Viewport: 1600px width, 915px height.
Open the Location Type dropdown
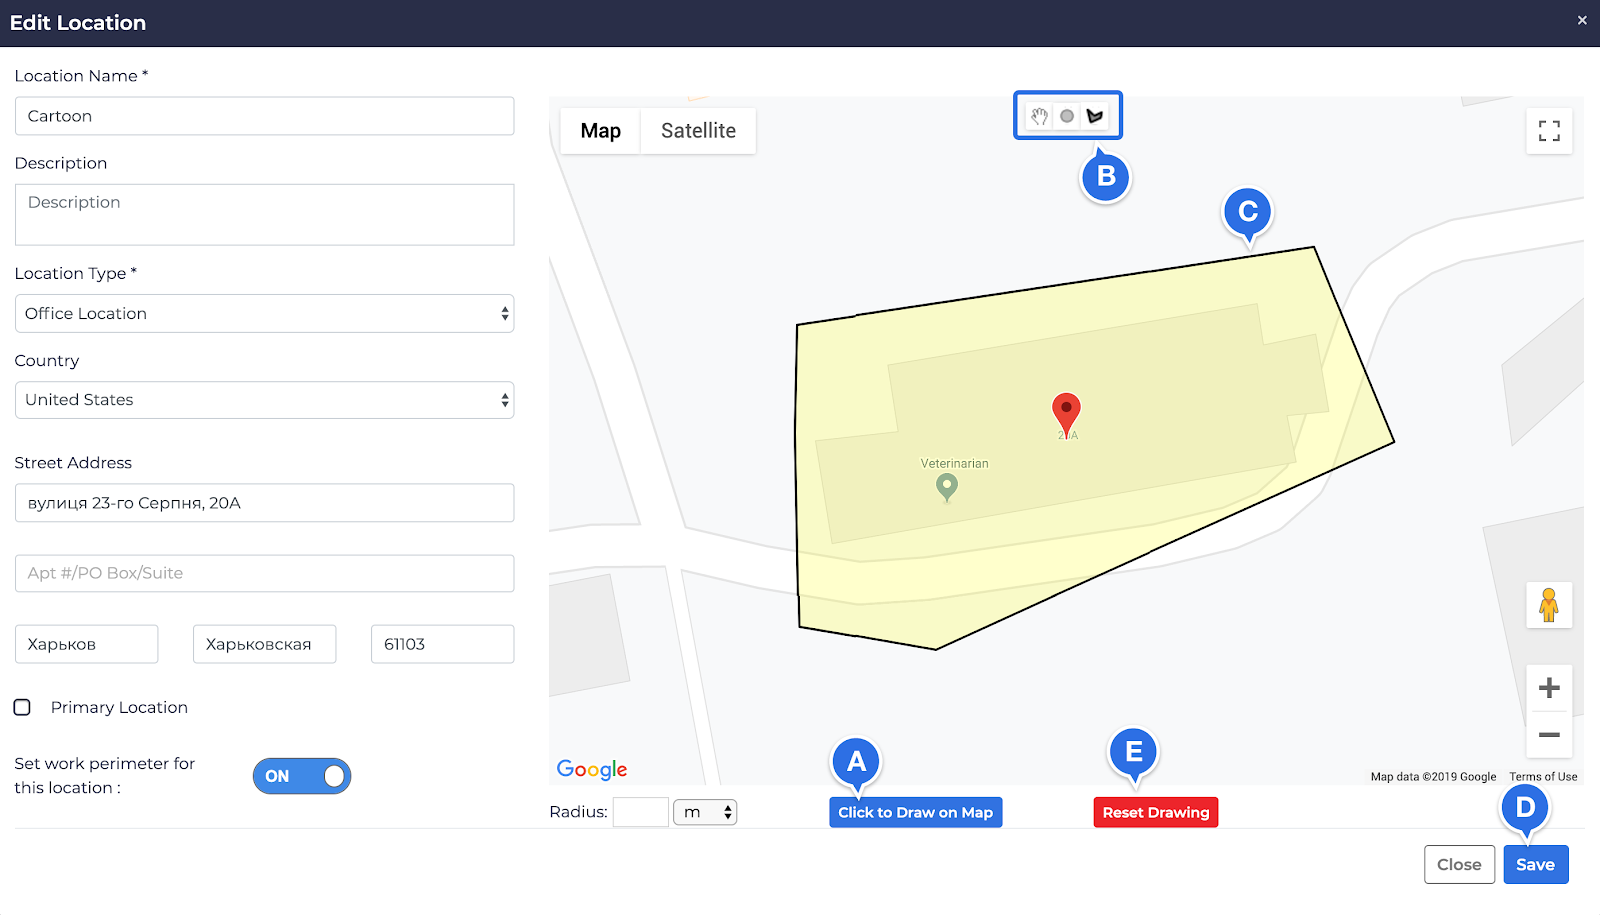[264, 314]
